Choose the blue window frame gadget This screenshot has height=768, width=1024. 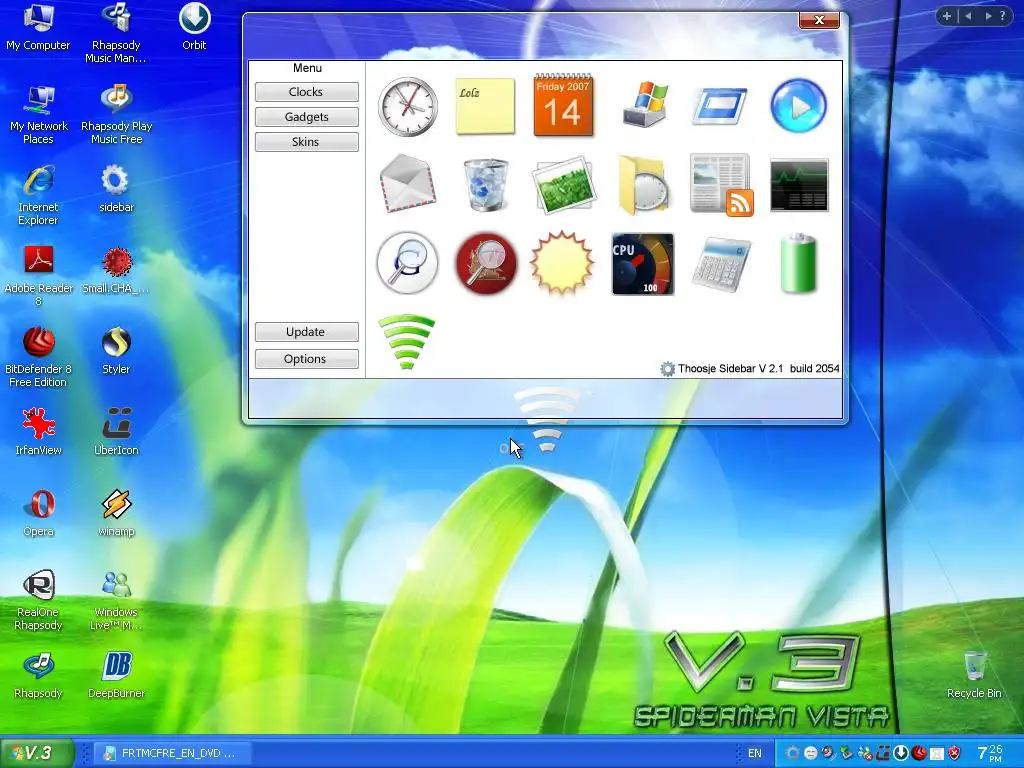(720, 106)
